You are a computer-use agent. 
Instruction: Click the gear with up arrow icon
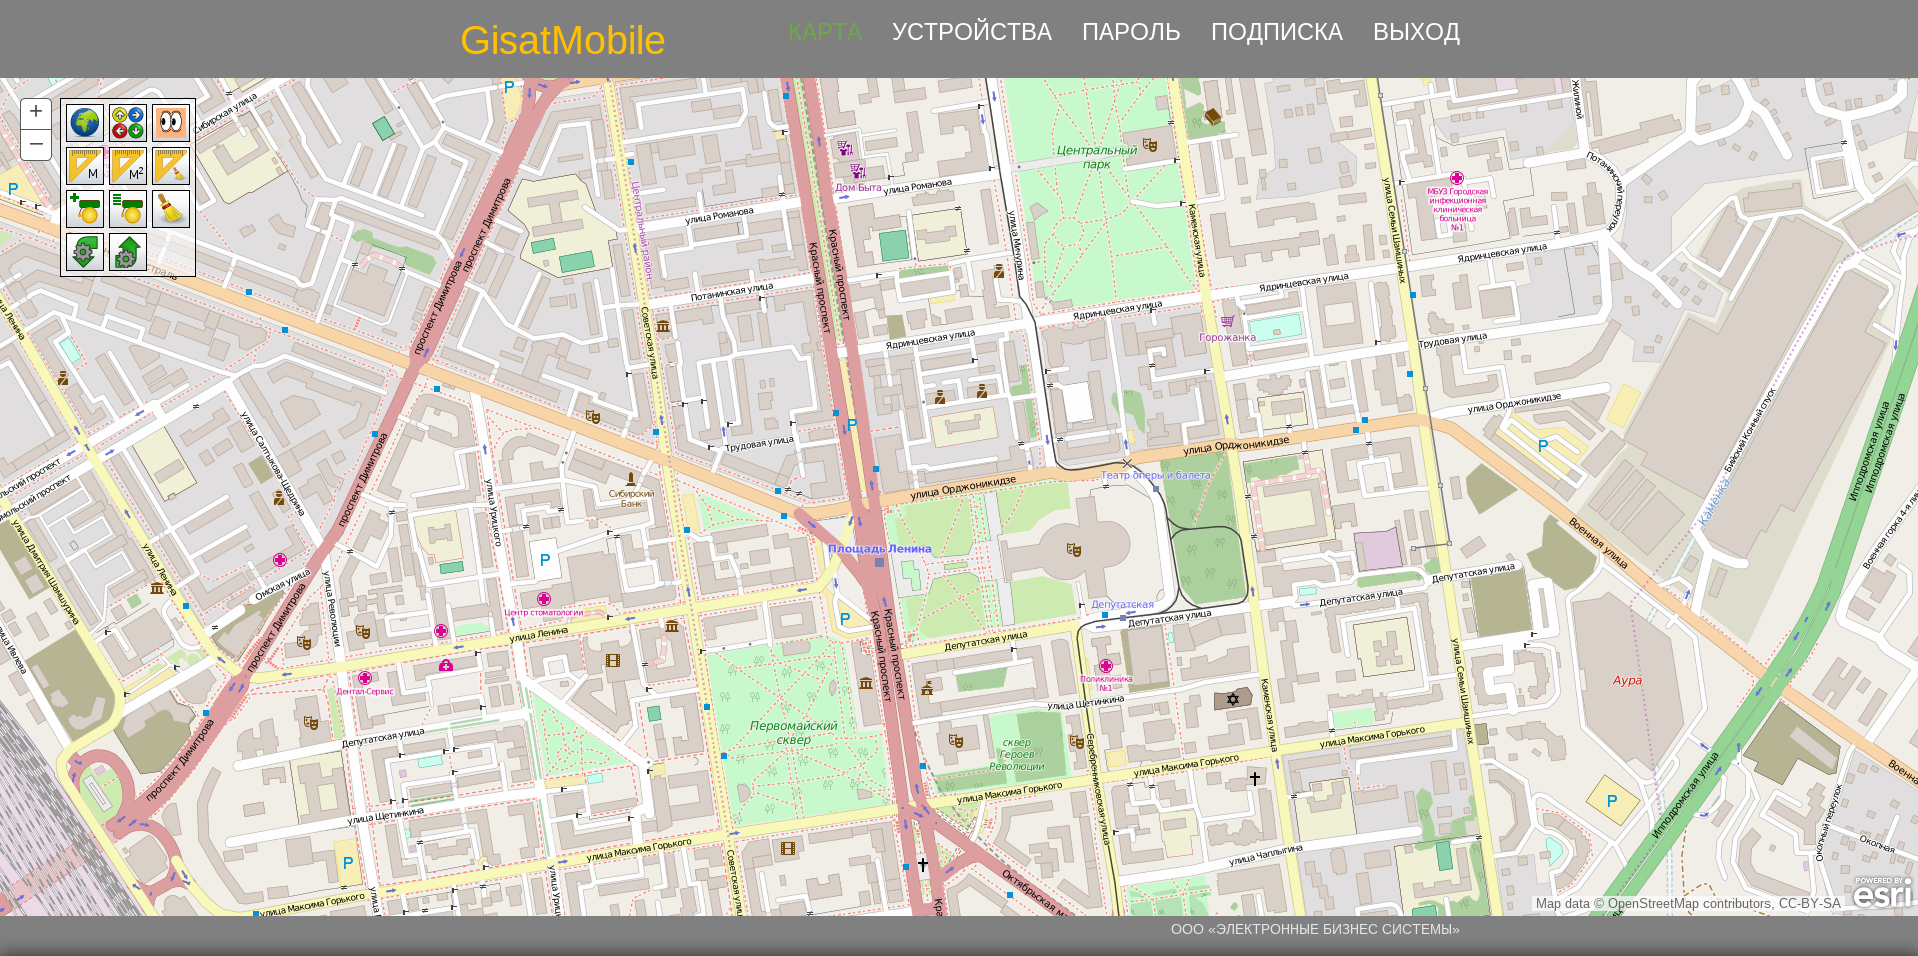(x=128, y=252)
